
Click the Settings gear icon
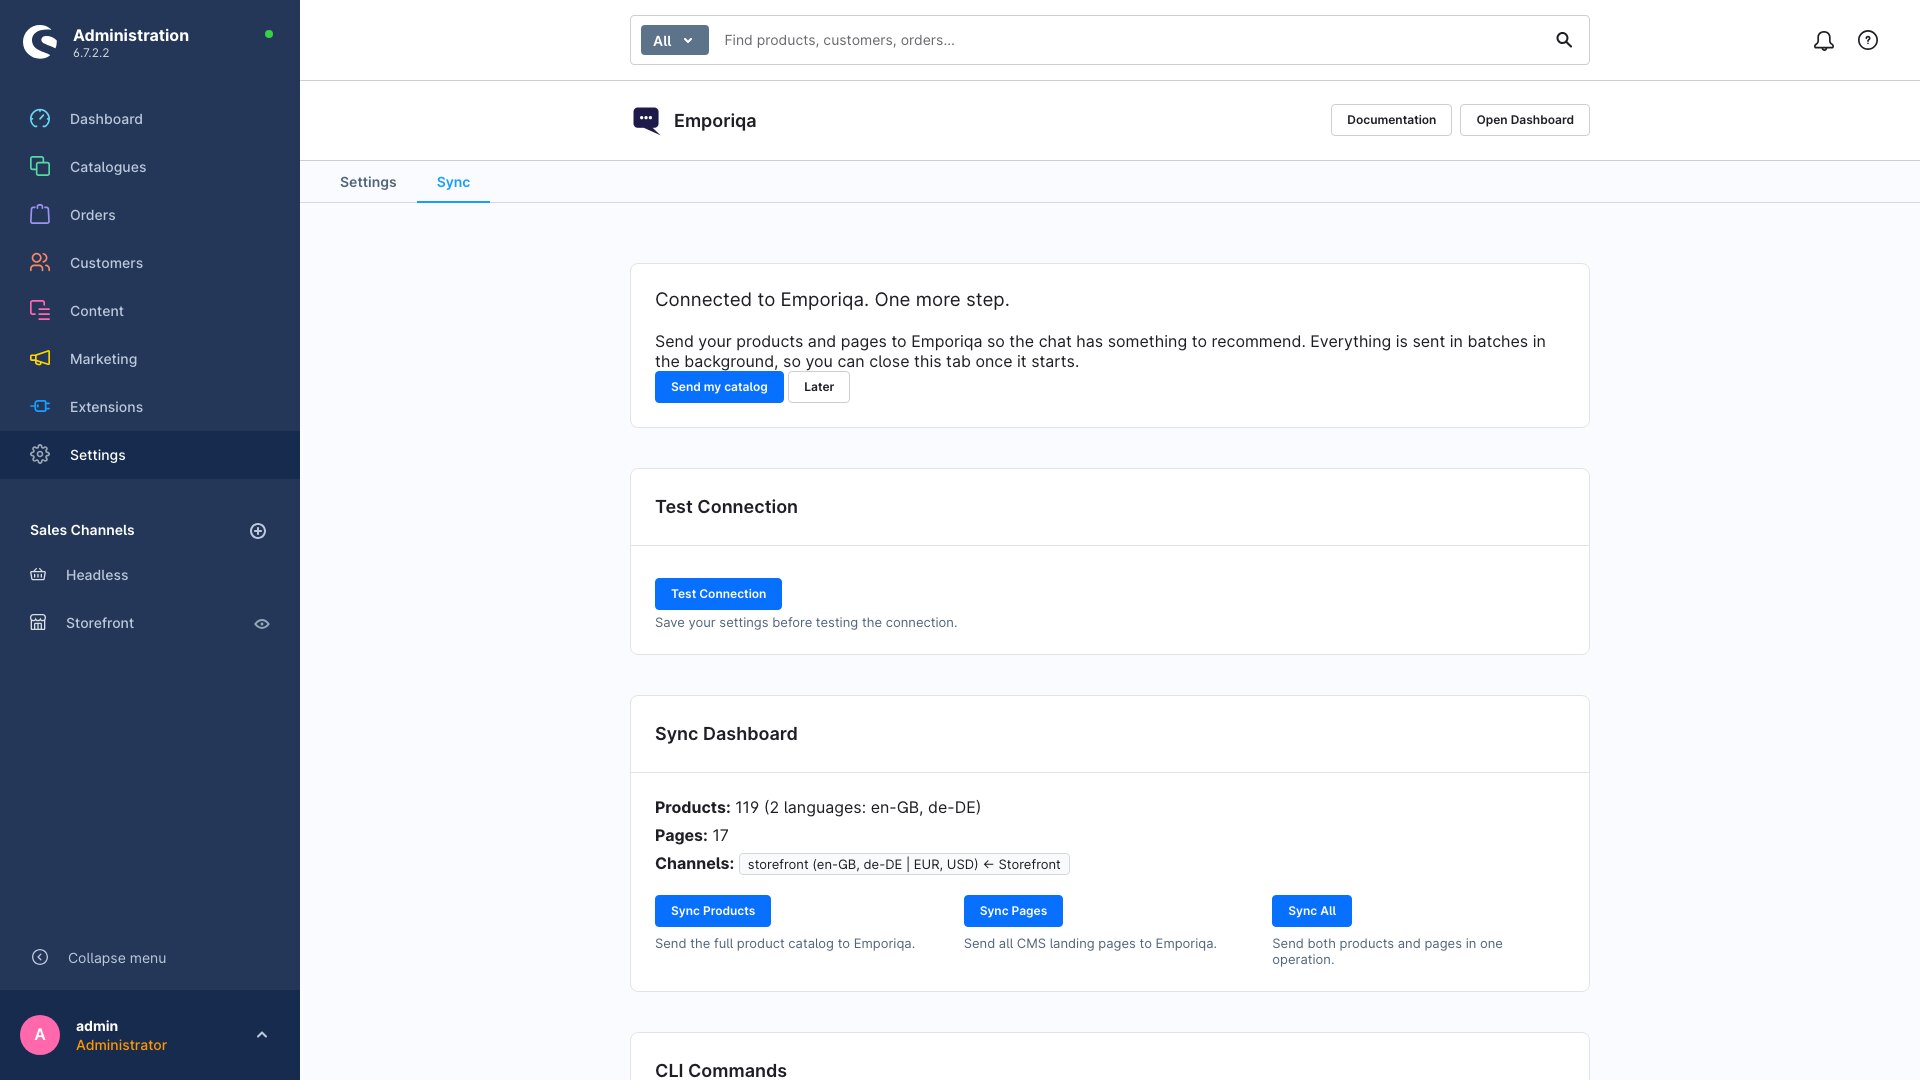click(x=40, y=455)
